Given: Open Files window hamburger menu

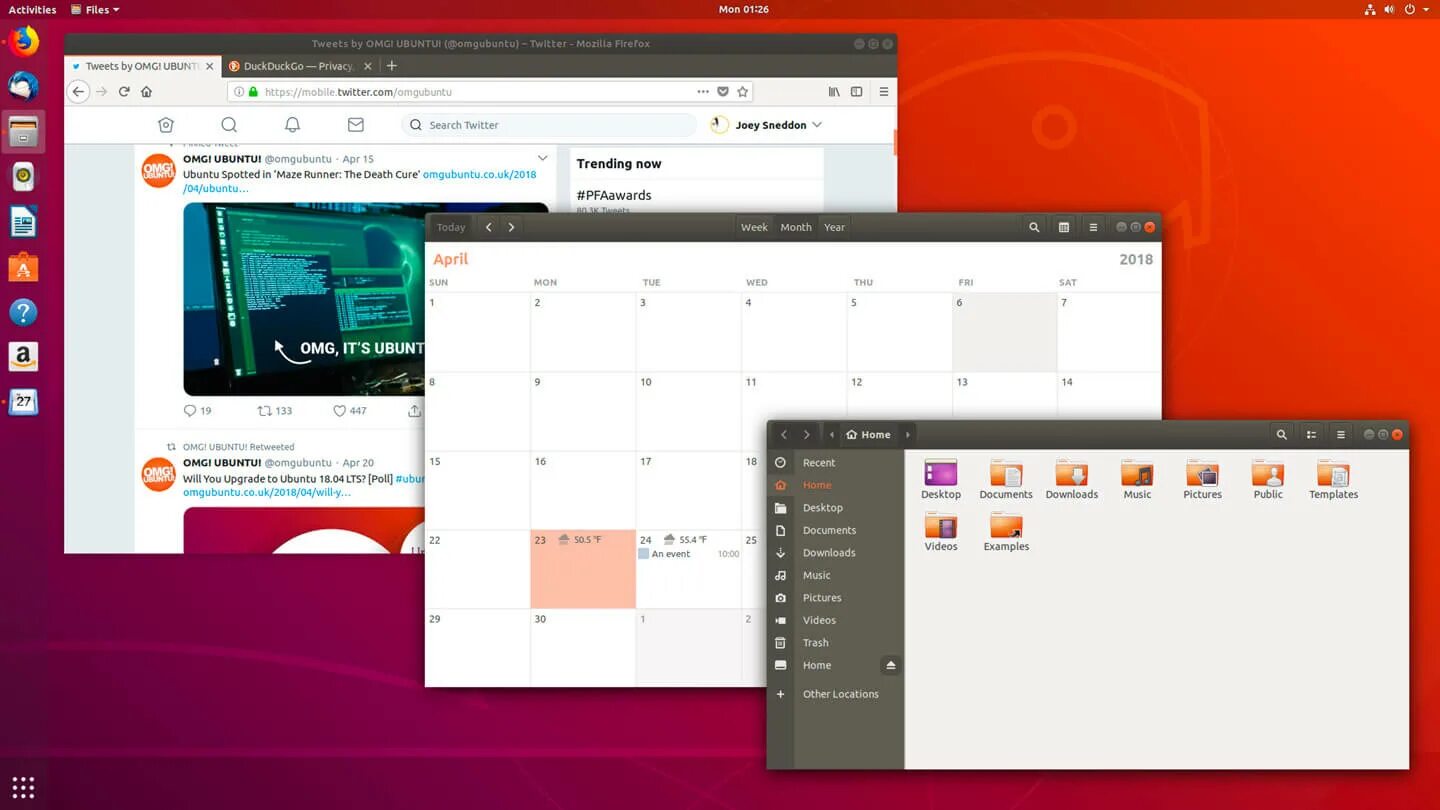Looking at the screenshot, I should [x=1341, y=434].
